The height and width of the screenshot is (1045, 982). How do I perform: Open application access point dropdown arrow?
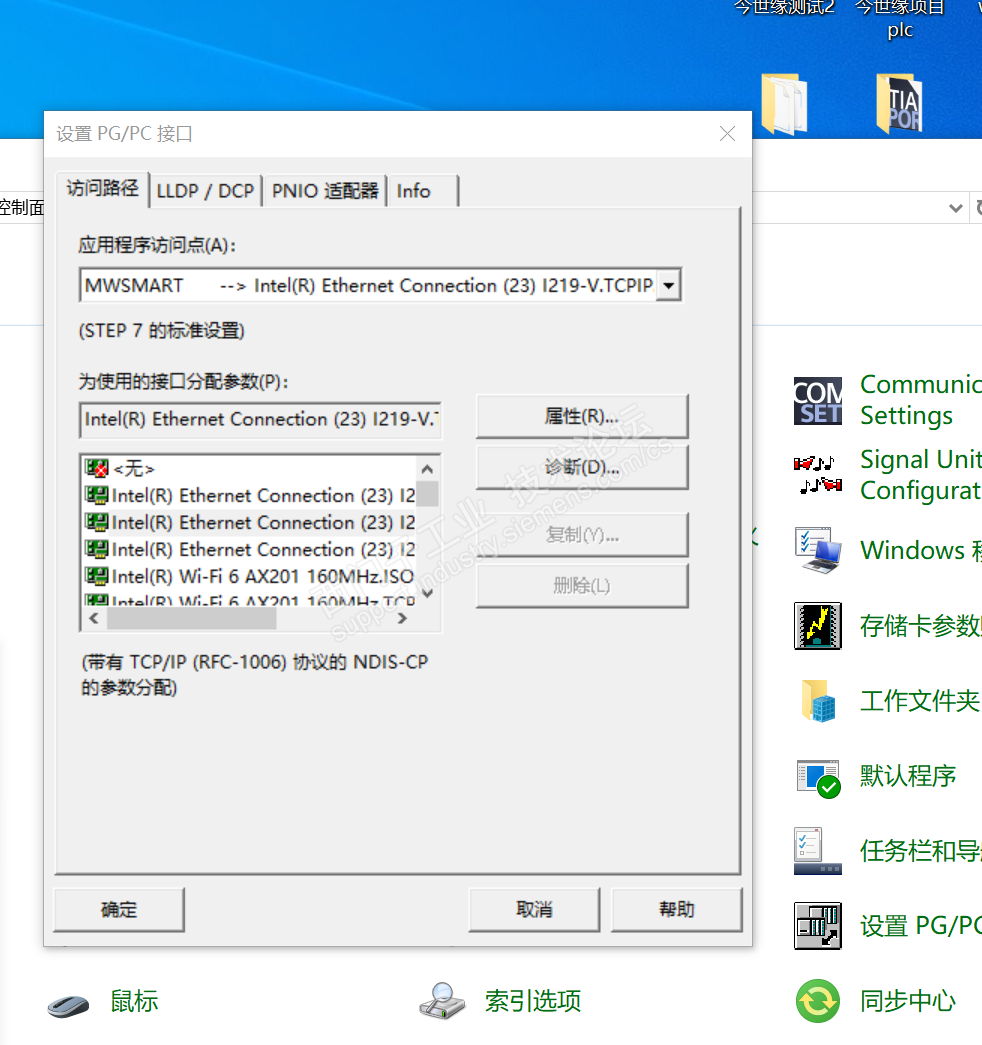(x=669, y=286)
